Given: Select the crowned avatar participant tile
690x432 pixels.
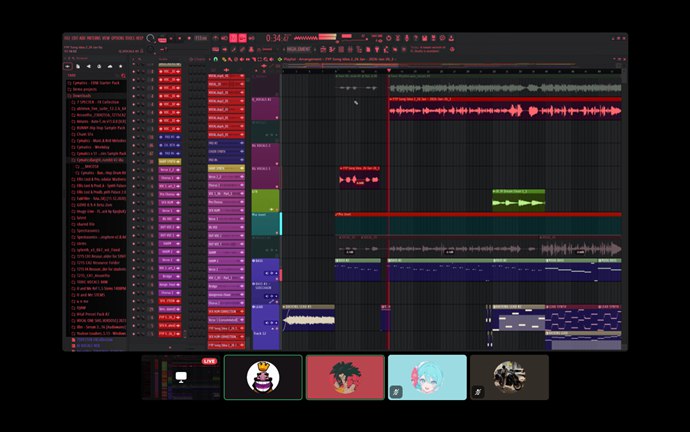Looking at the screenshot, I should point(263,377).
